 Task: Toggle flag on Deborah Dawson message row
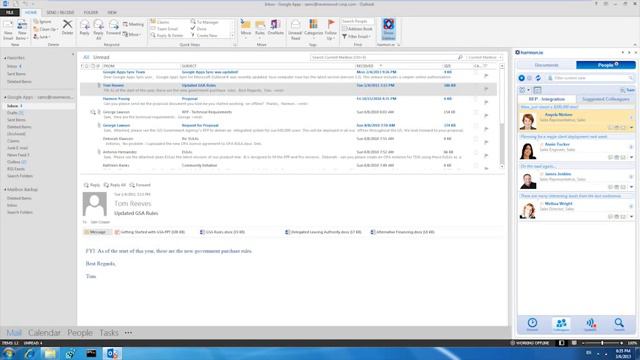coord(486,142)
